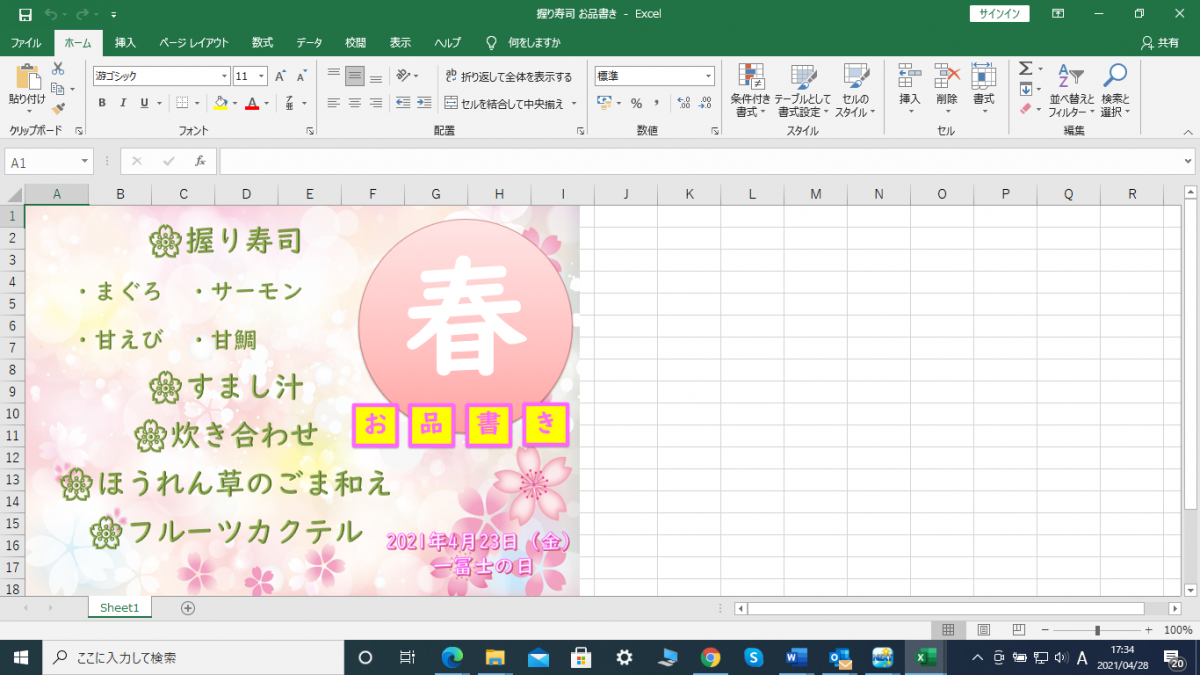Image resolution: width=1200 pixels, height=675 pixels.
Task: Open the number format dropdown (標準)
Action: (x=709, y=76)
